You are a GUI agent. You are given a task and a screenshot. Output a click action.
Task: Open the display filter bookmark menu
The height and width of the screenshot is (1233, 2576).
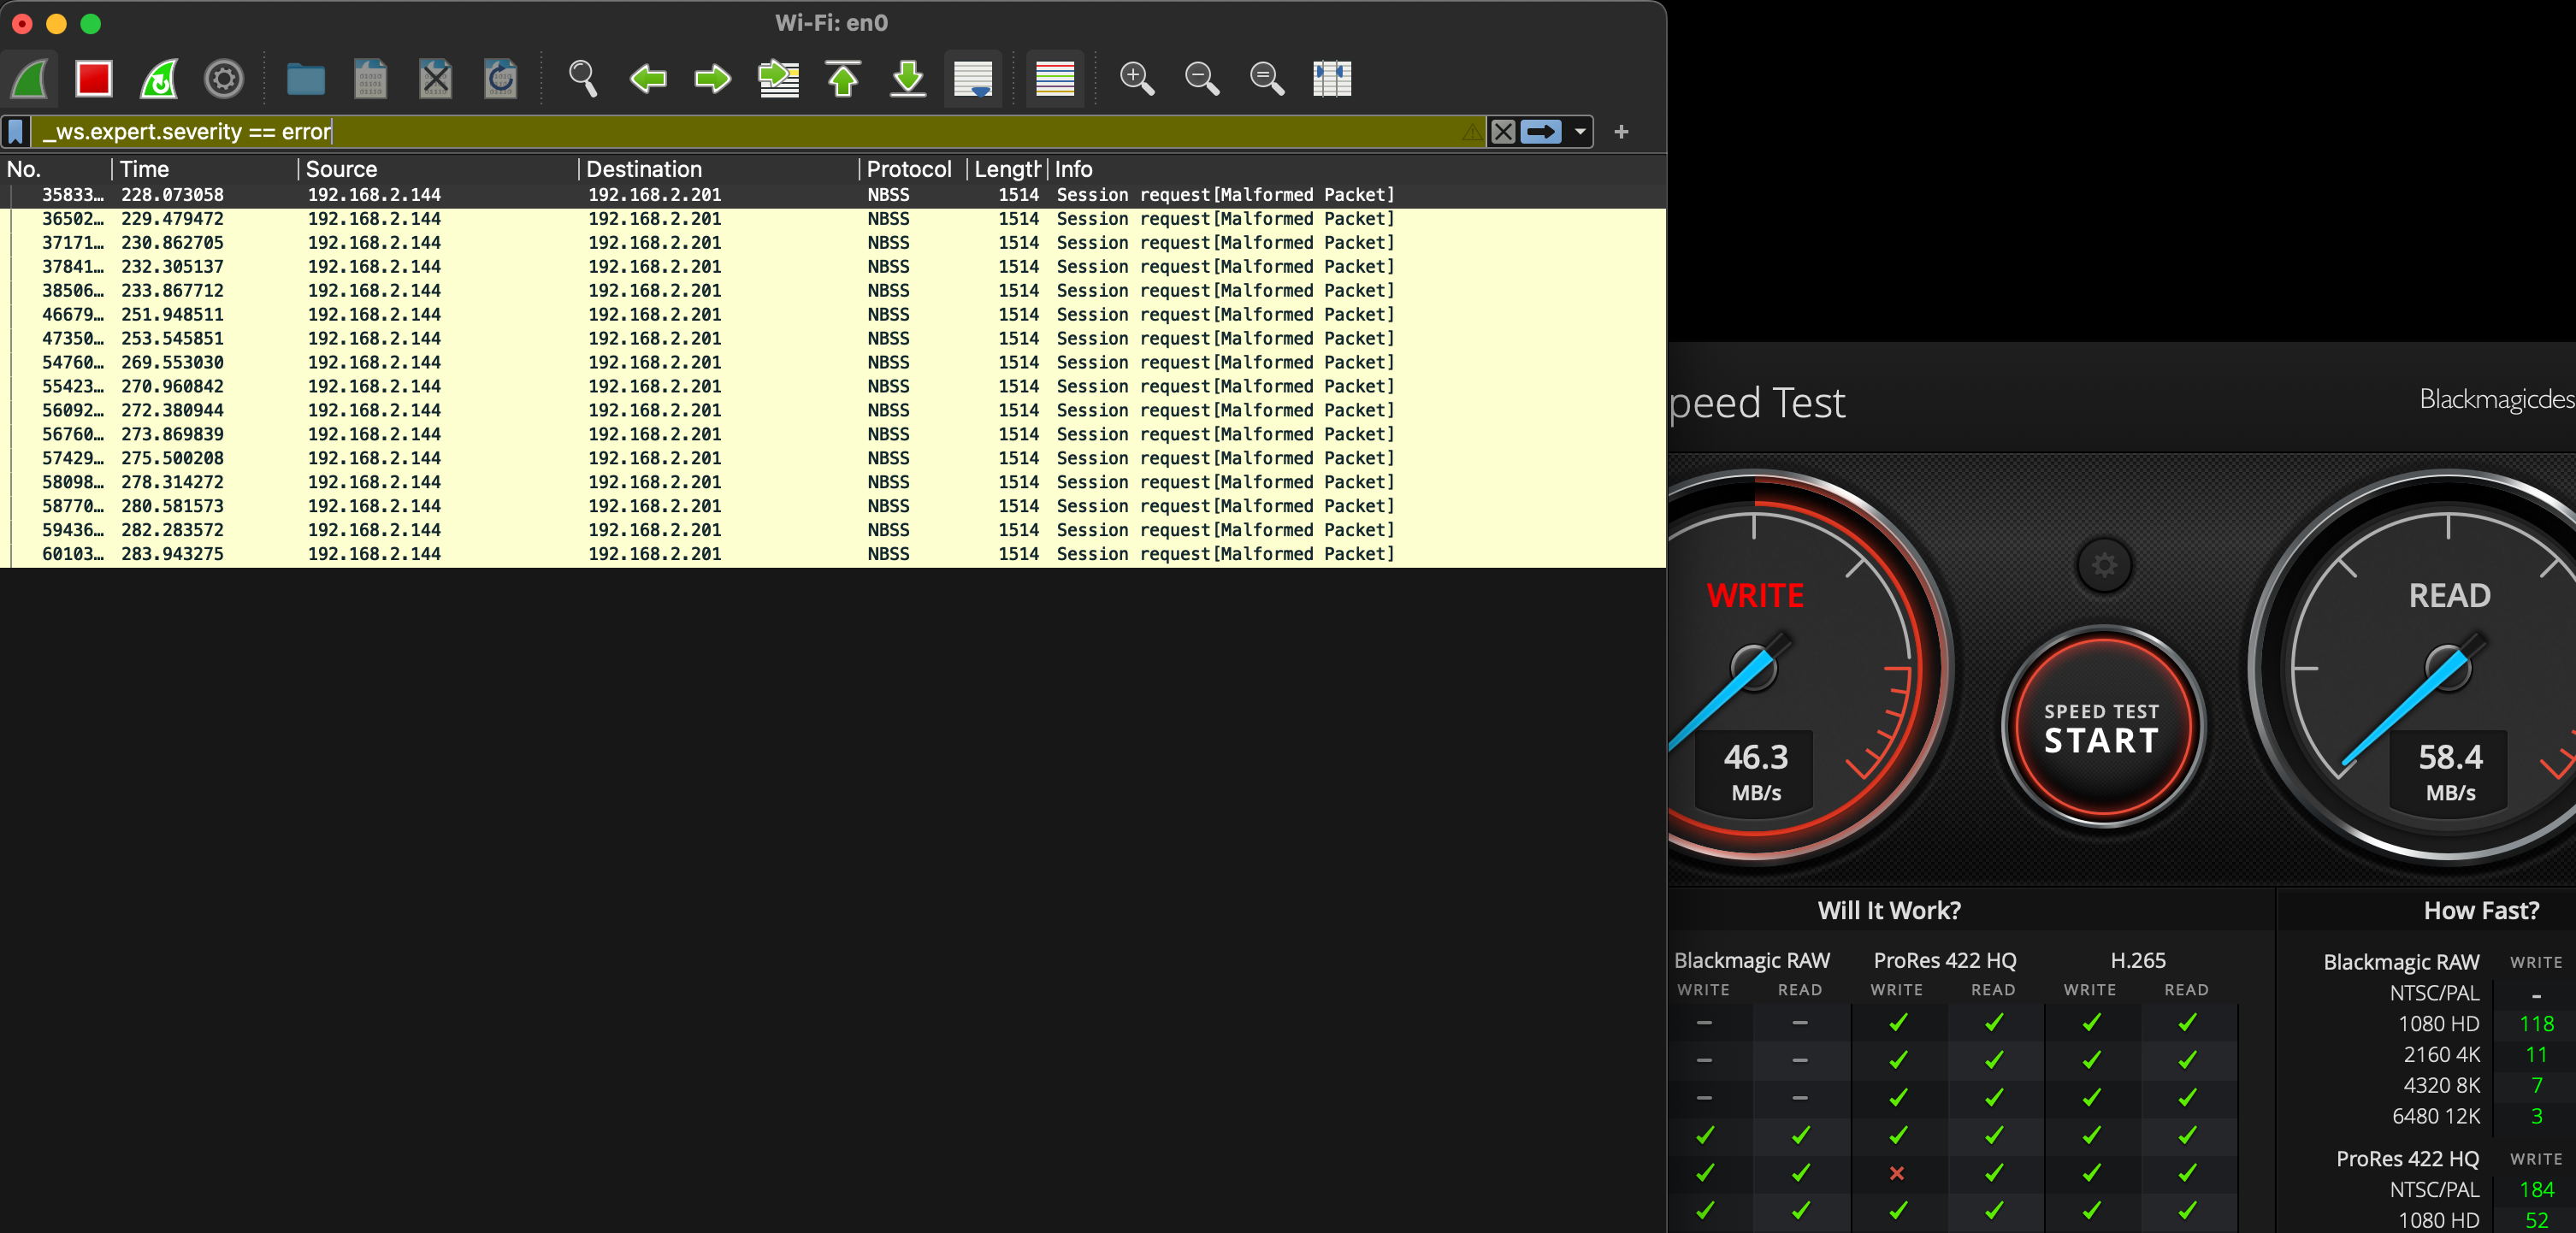(16, 132)
